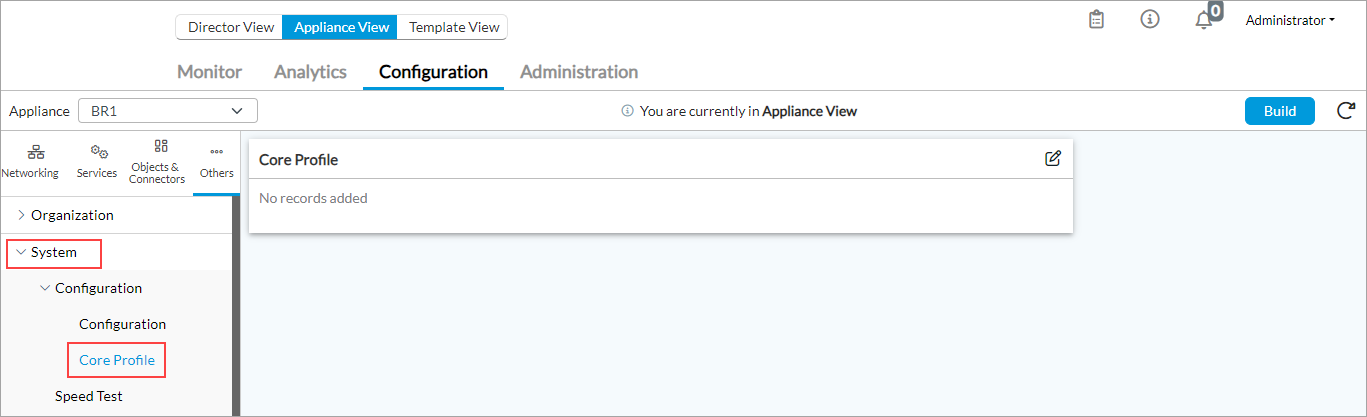Open Speed Test in sidebar
Image resolution: width=1367 pixels, height=417 pixels.
(88, 396)
